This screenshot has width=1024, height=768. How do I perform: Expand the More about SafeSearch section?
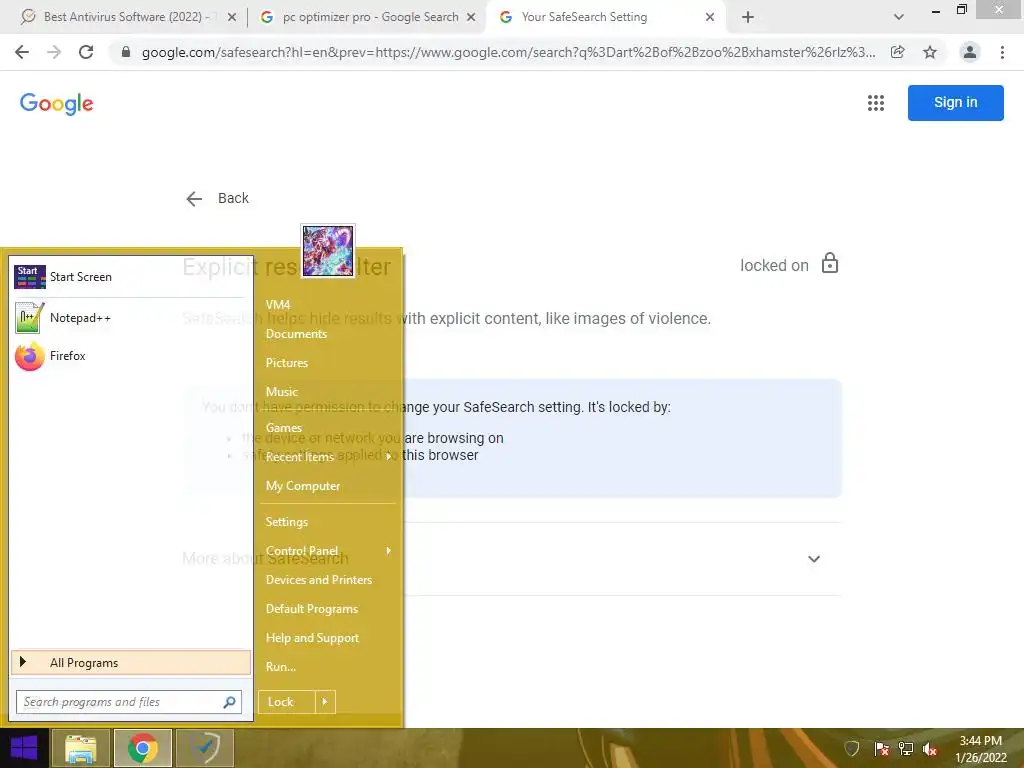tap(814, 559)
